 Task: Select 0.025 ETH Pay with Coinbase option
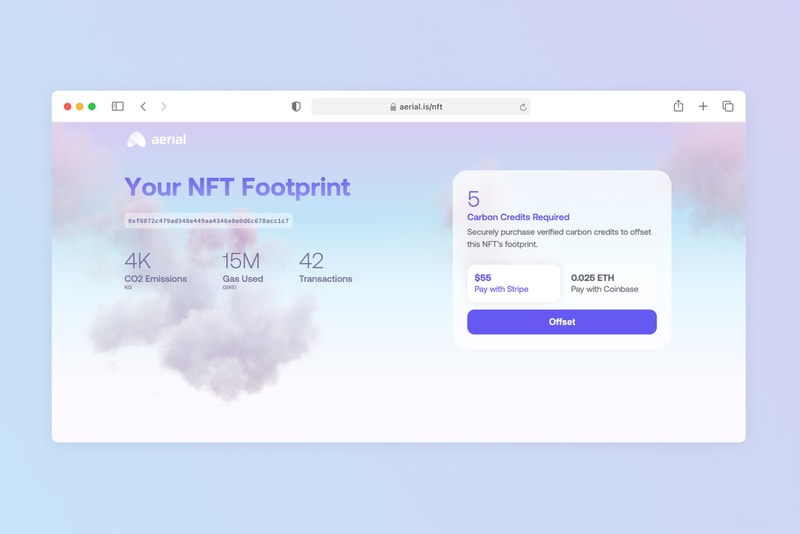point(609,283)
